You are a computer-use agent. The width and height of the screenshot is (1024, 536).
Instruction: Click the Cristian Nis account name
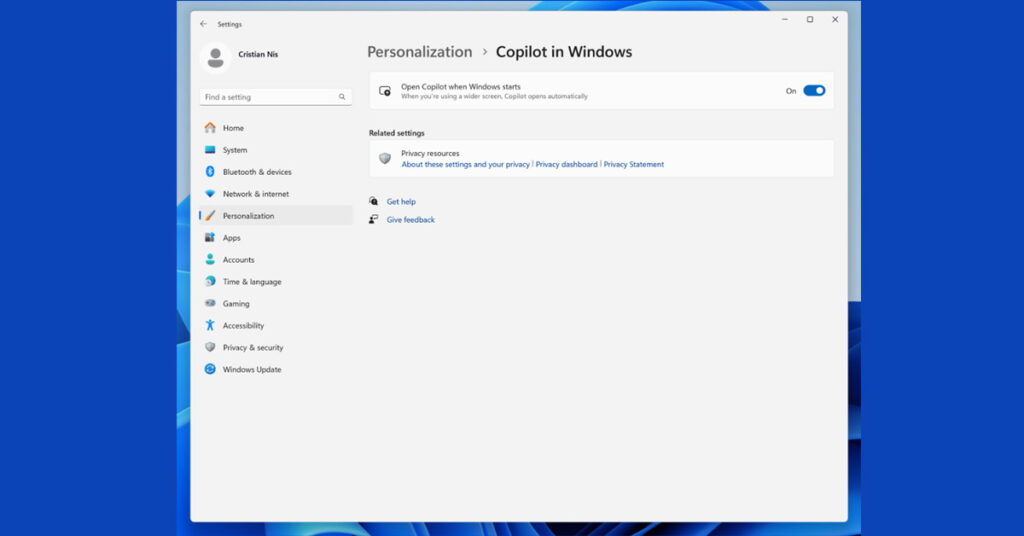(x=258, y=54)
